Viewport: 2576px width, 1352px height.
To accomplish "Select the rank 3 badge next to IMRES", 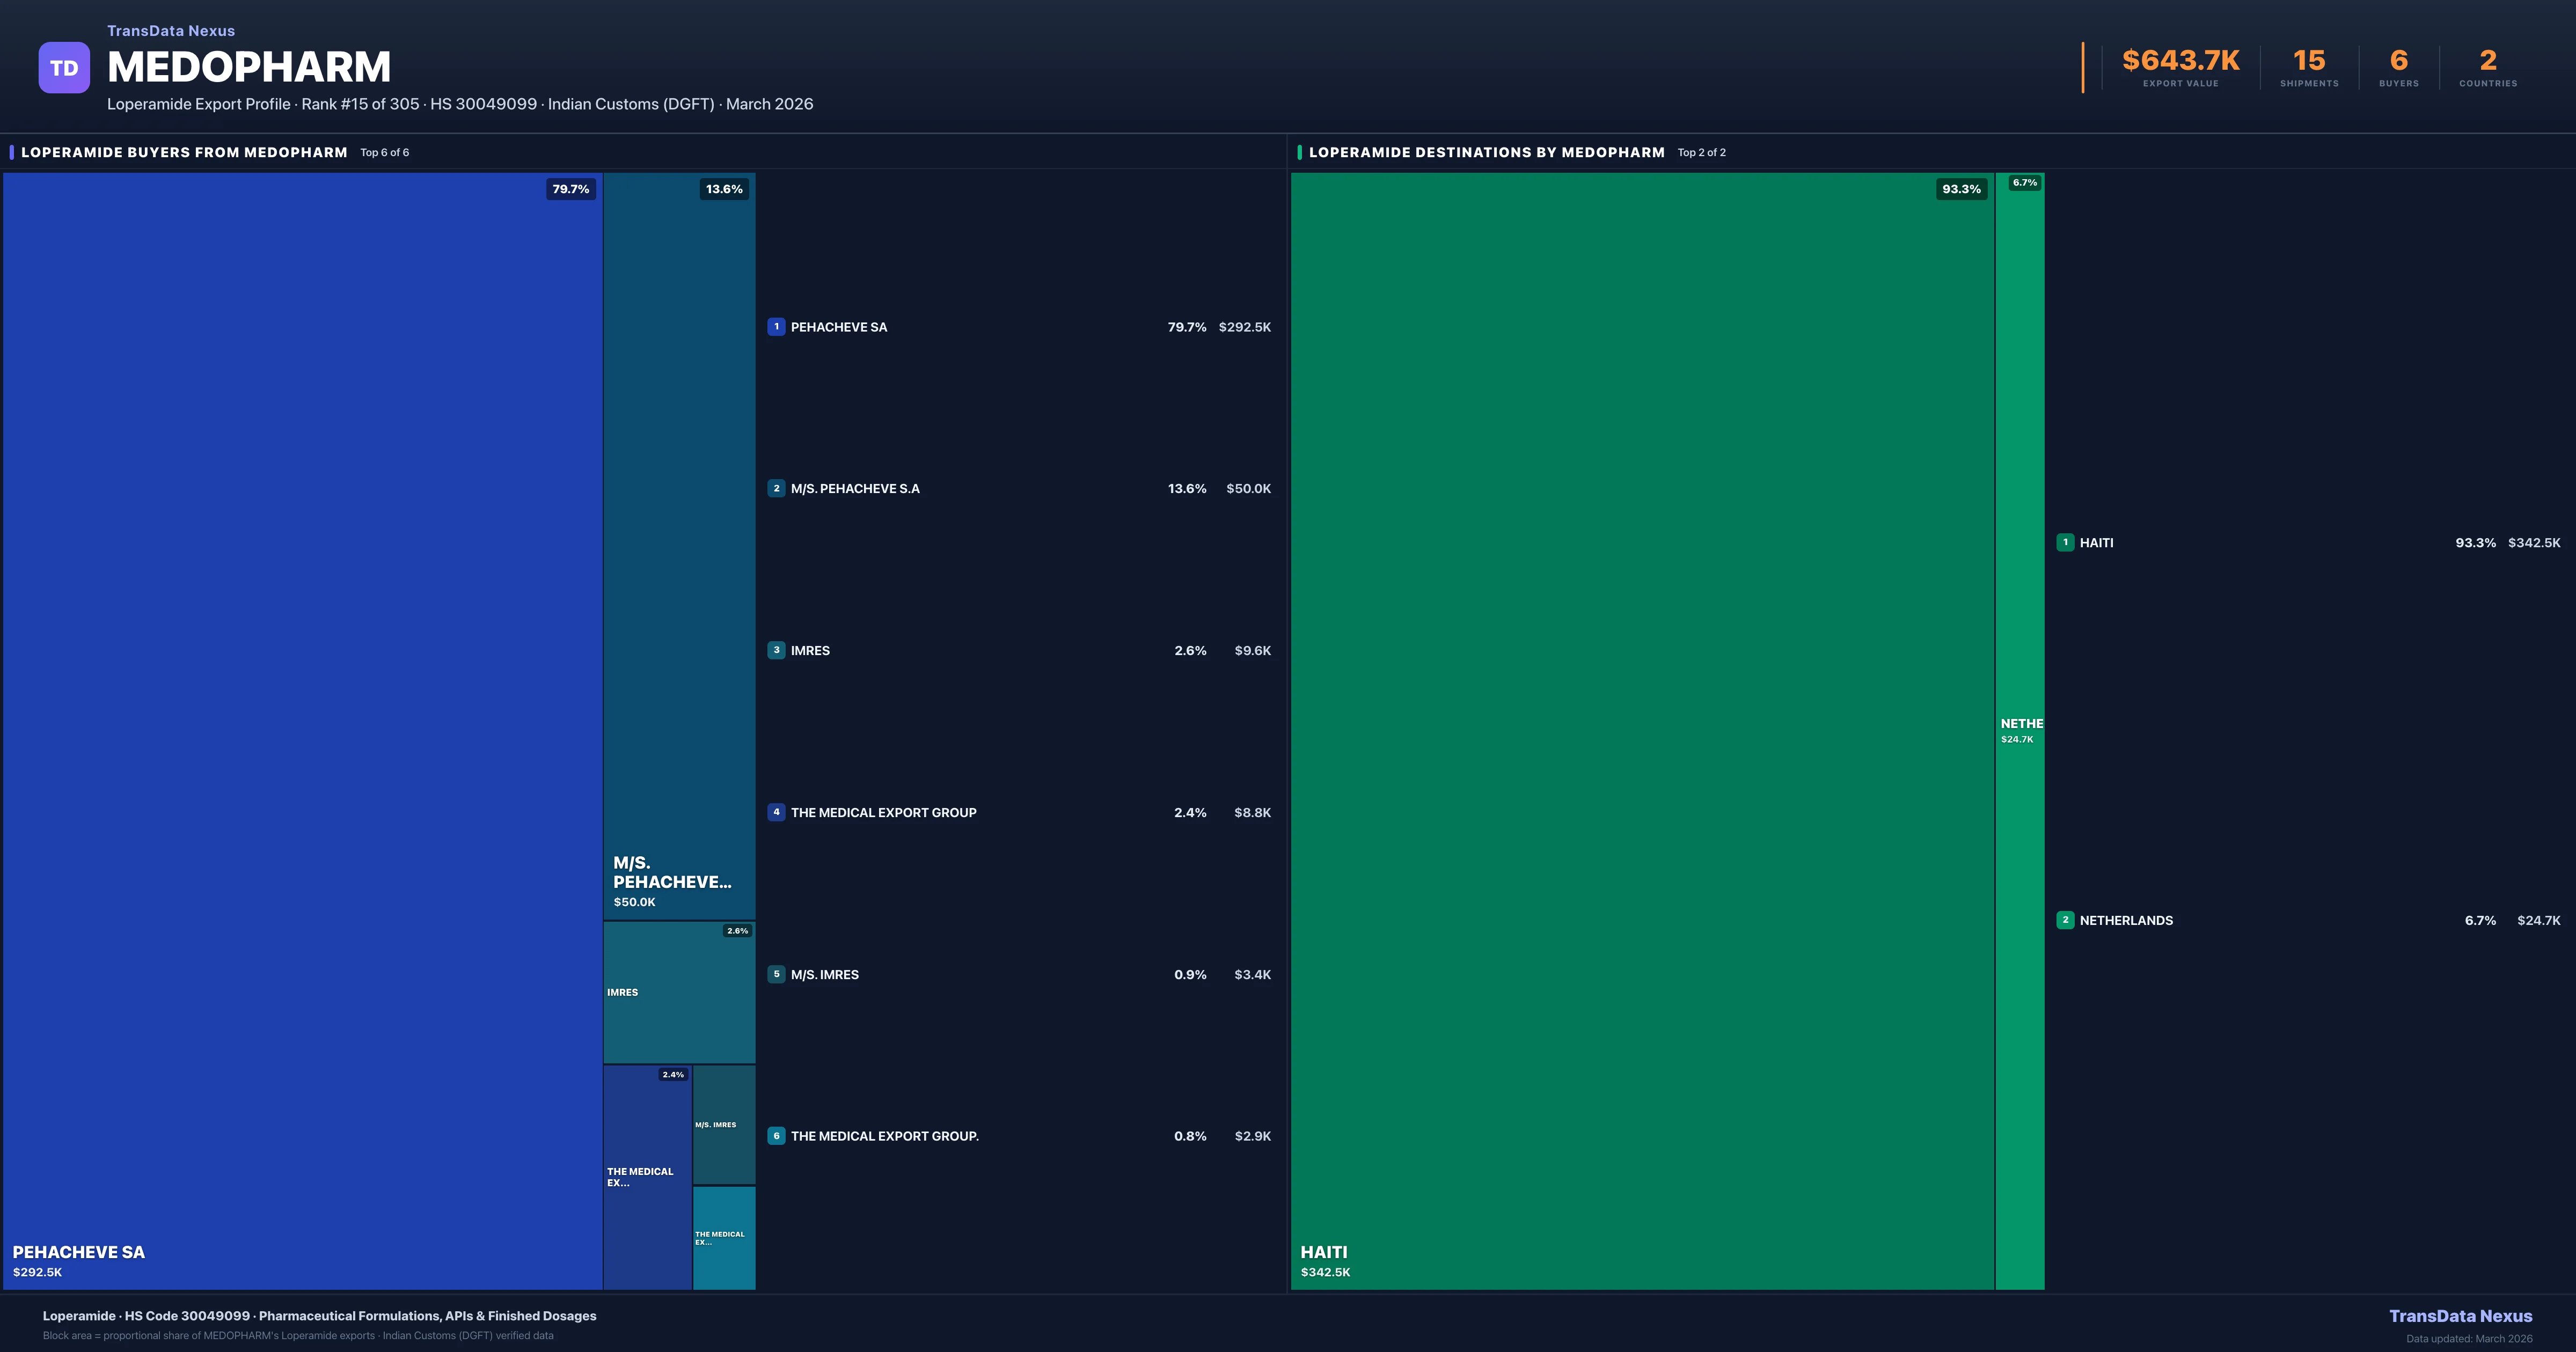I will click(x=777, y=650).
